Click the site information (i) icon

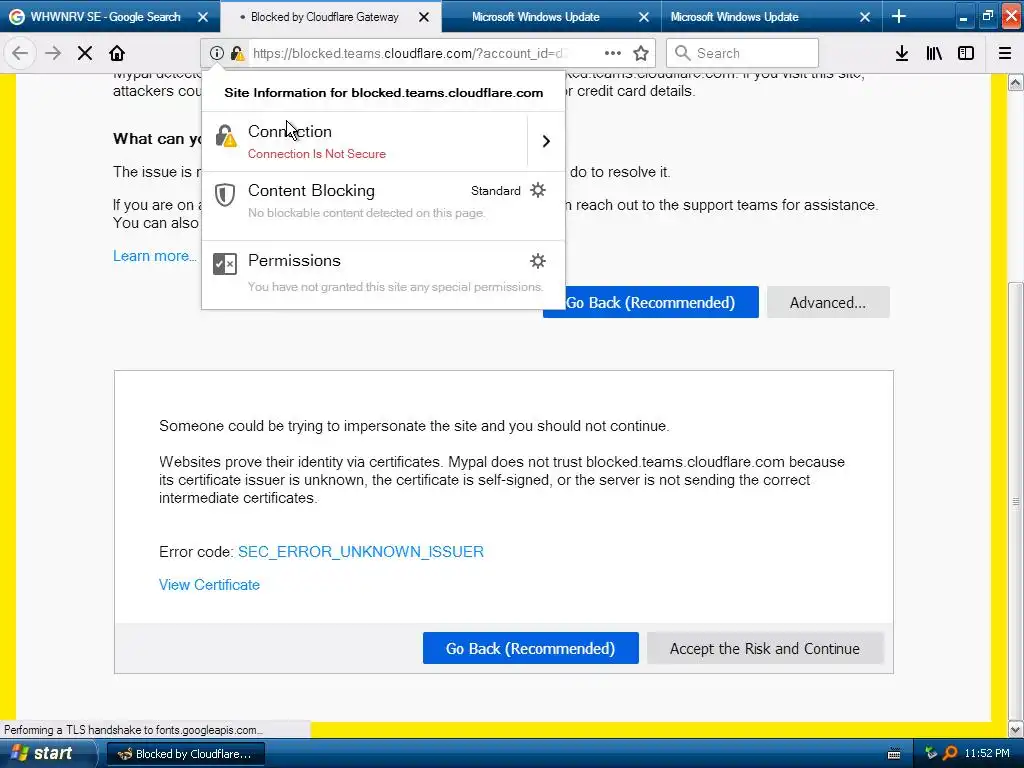coord(217,53)
